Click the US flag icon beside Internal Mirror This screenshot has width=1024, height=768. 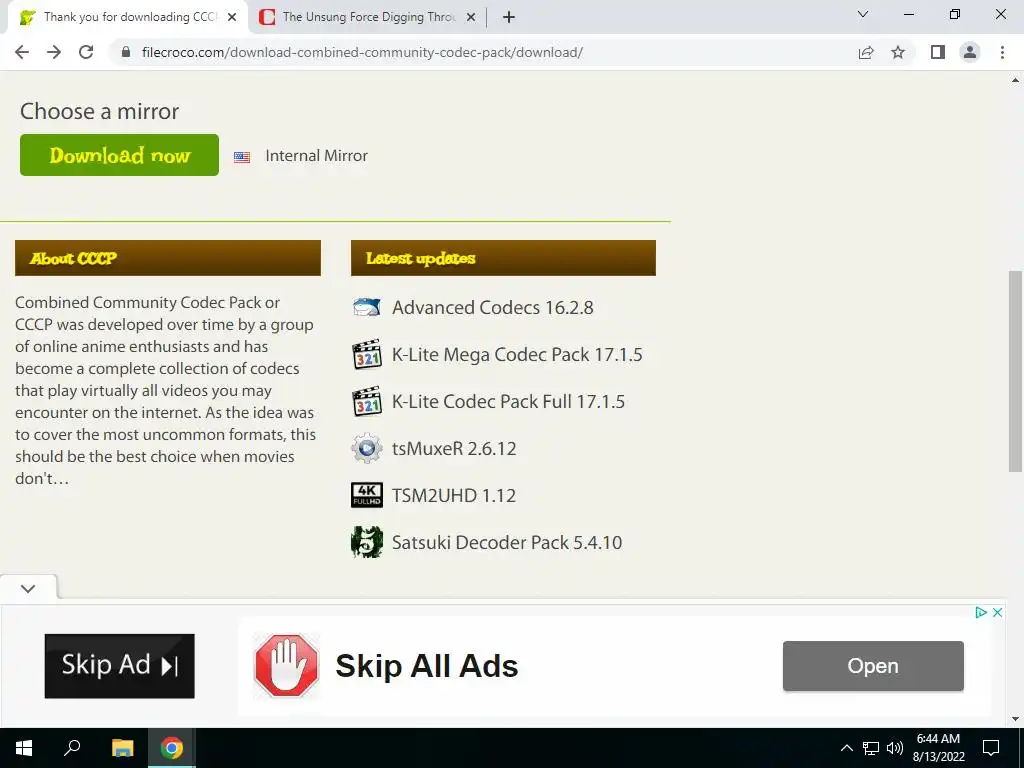242,157
